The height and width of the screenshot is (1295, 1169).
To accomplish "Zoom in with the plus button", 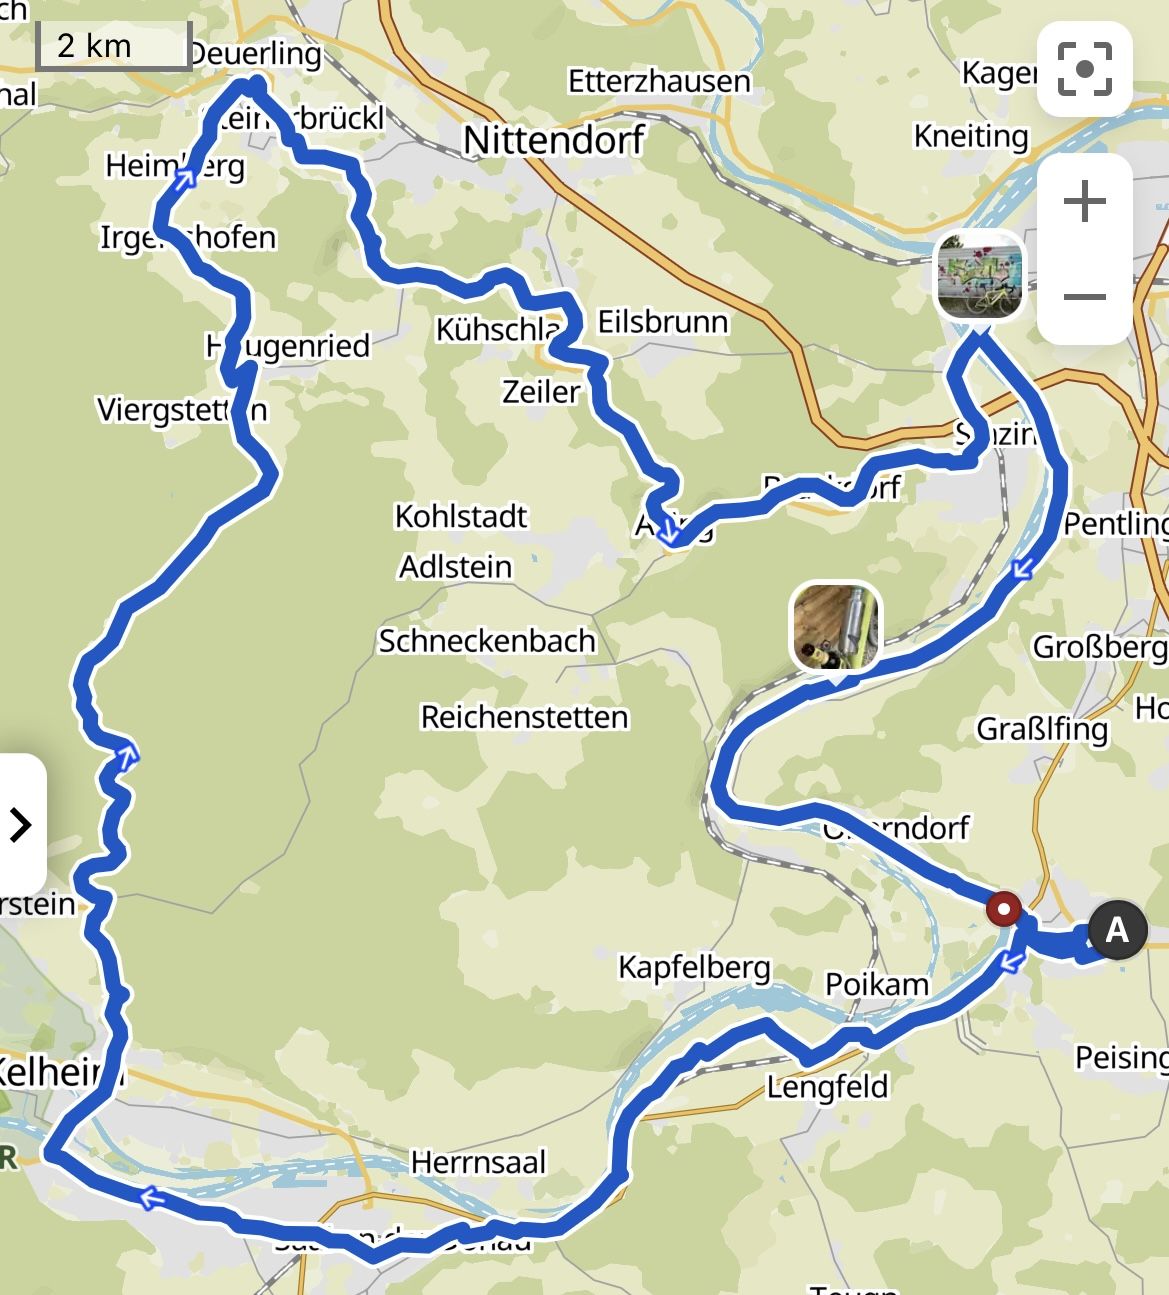I will coord(1084,203).
